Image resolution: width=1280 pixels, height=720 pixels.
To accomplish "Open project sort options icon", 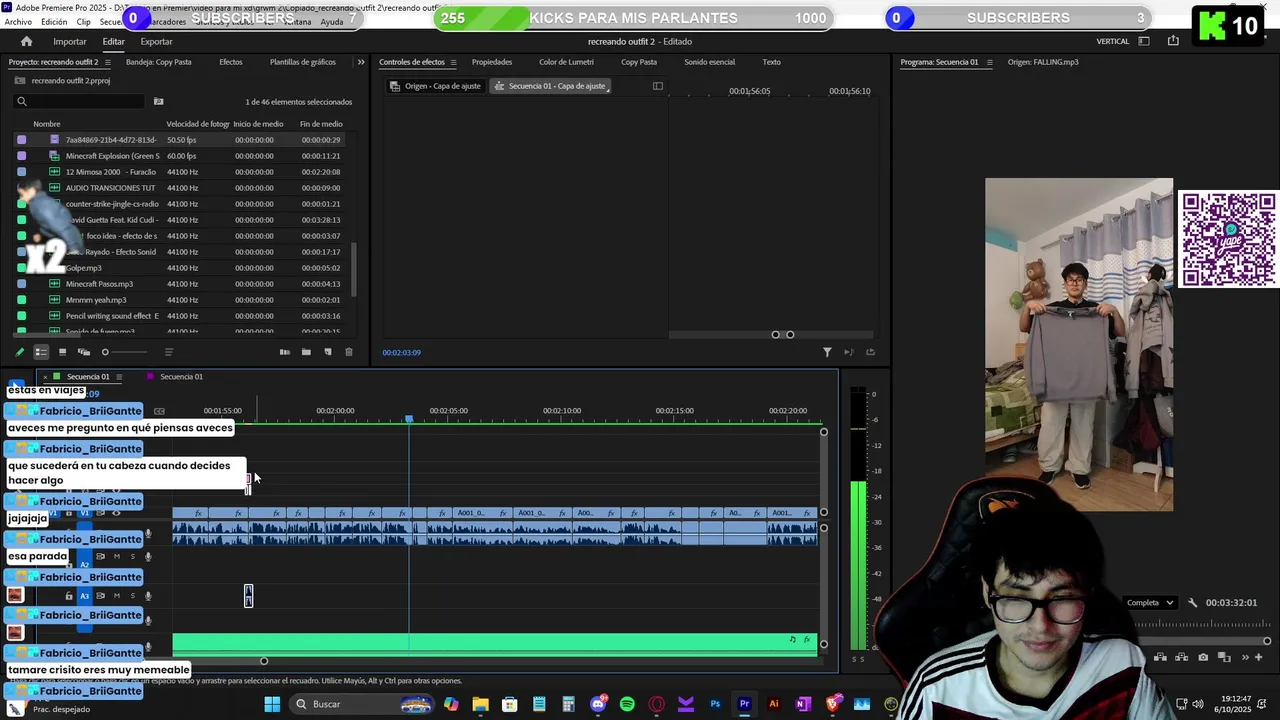I will tap(168, 352).
